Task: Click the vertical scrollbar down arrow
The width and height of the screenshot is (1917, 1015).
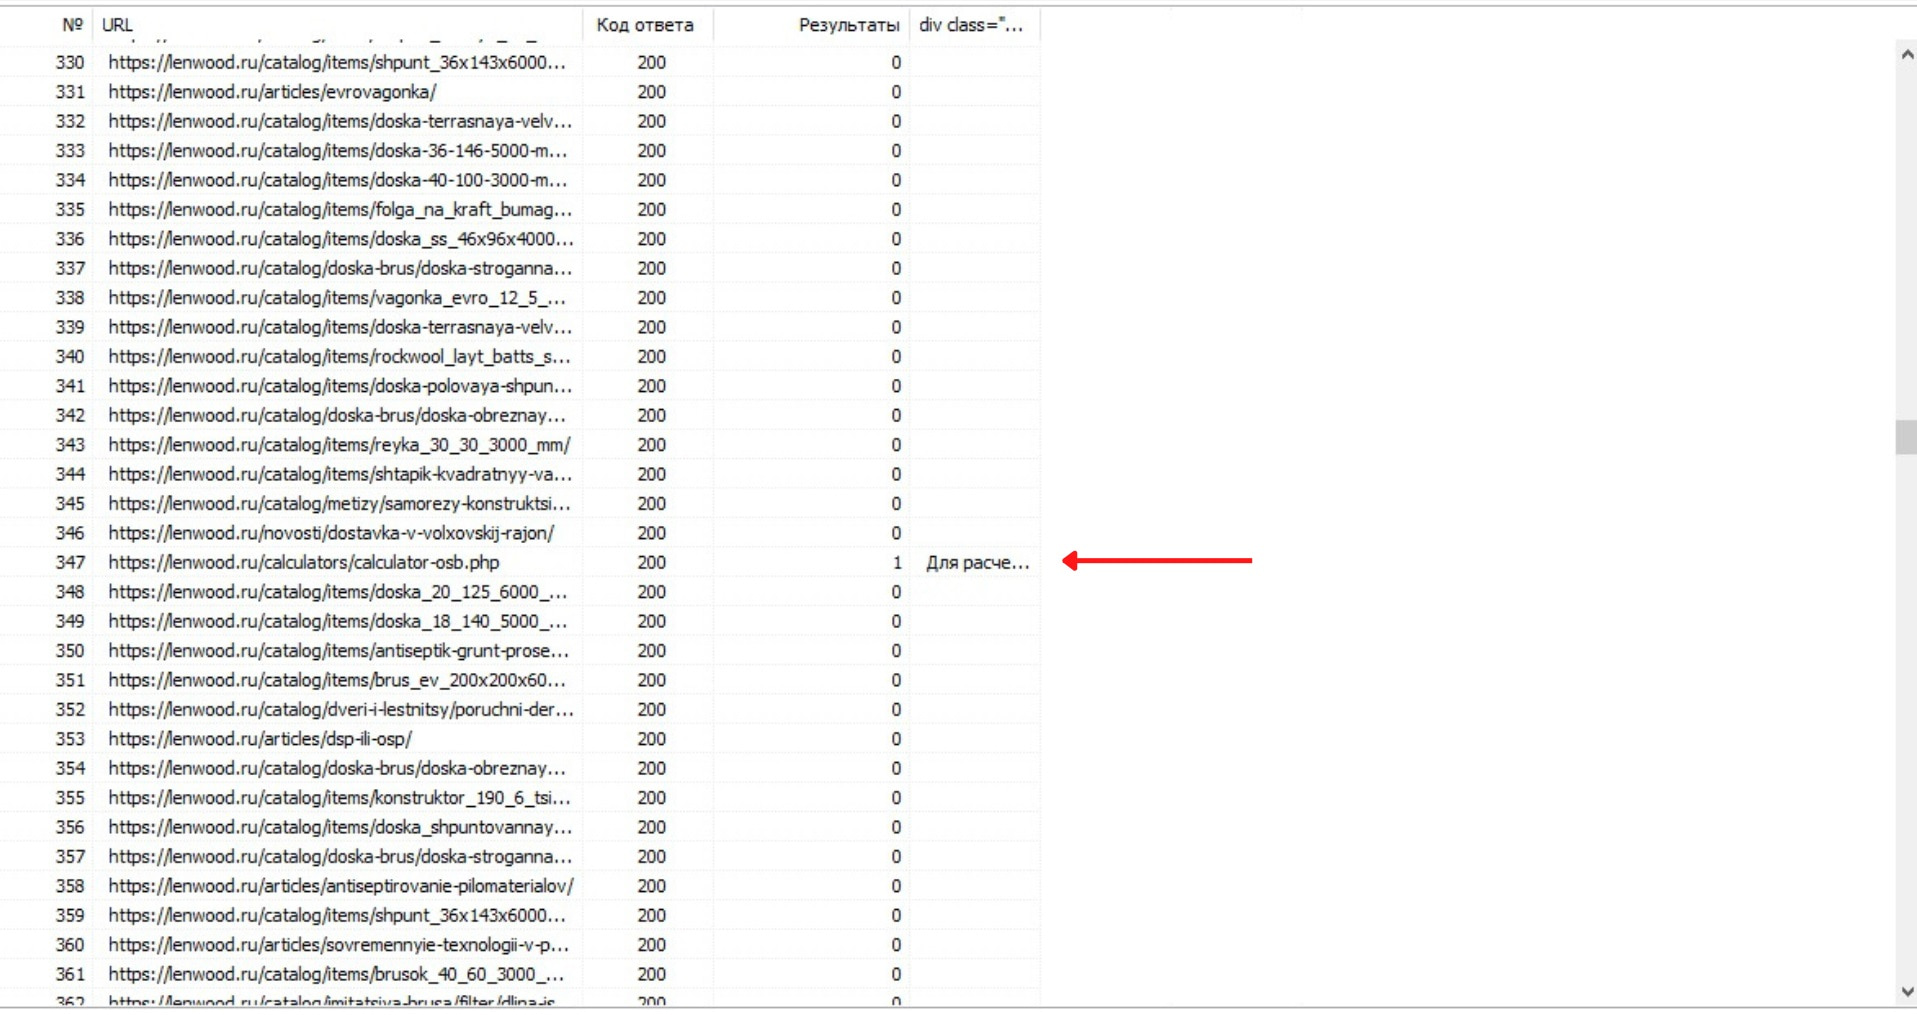Action: click(x=1906, y=992)
